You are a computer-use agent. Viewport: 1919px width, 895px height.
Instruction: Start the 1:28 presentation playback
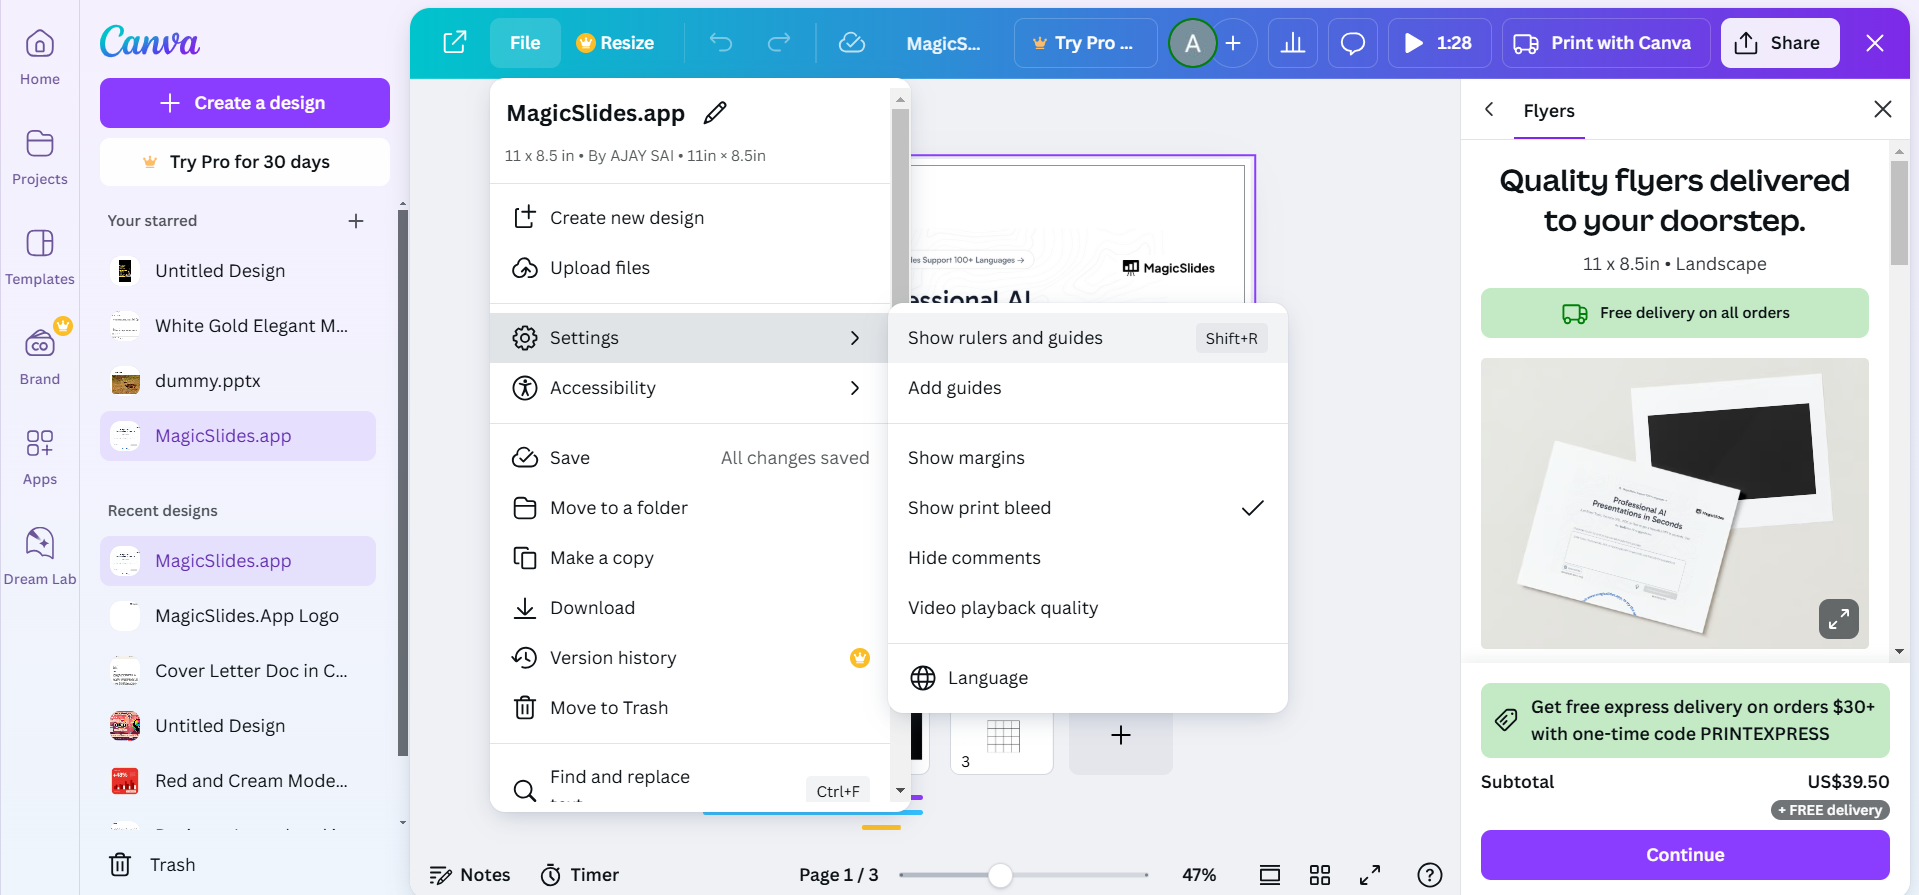[x=1439, y=43]
